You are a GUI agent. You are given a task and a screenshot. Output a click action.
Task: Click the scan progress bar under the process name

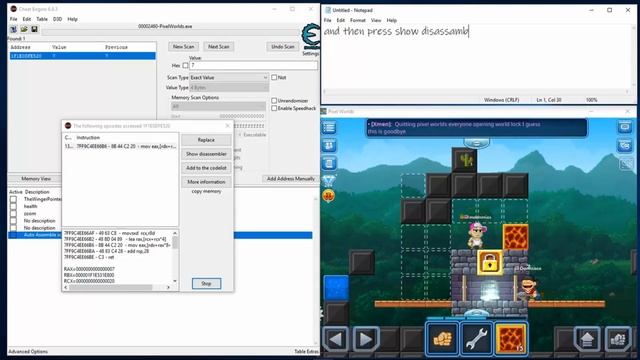(171, 32)
